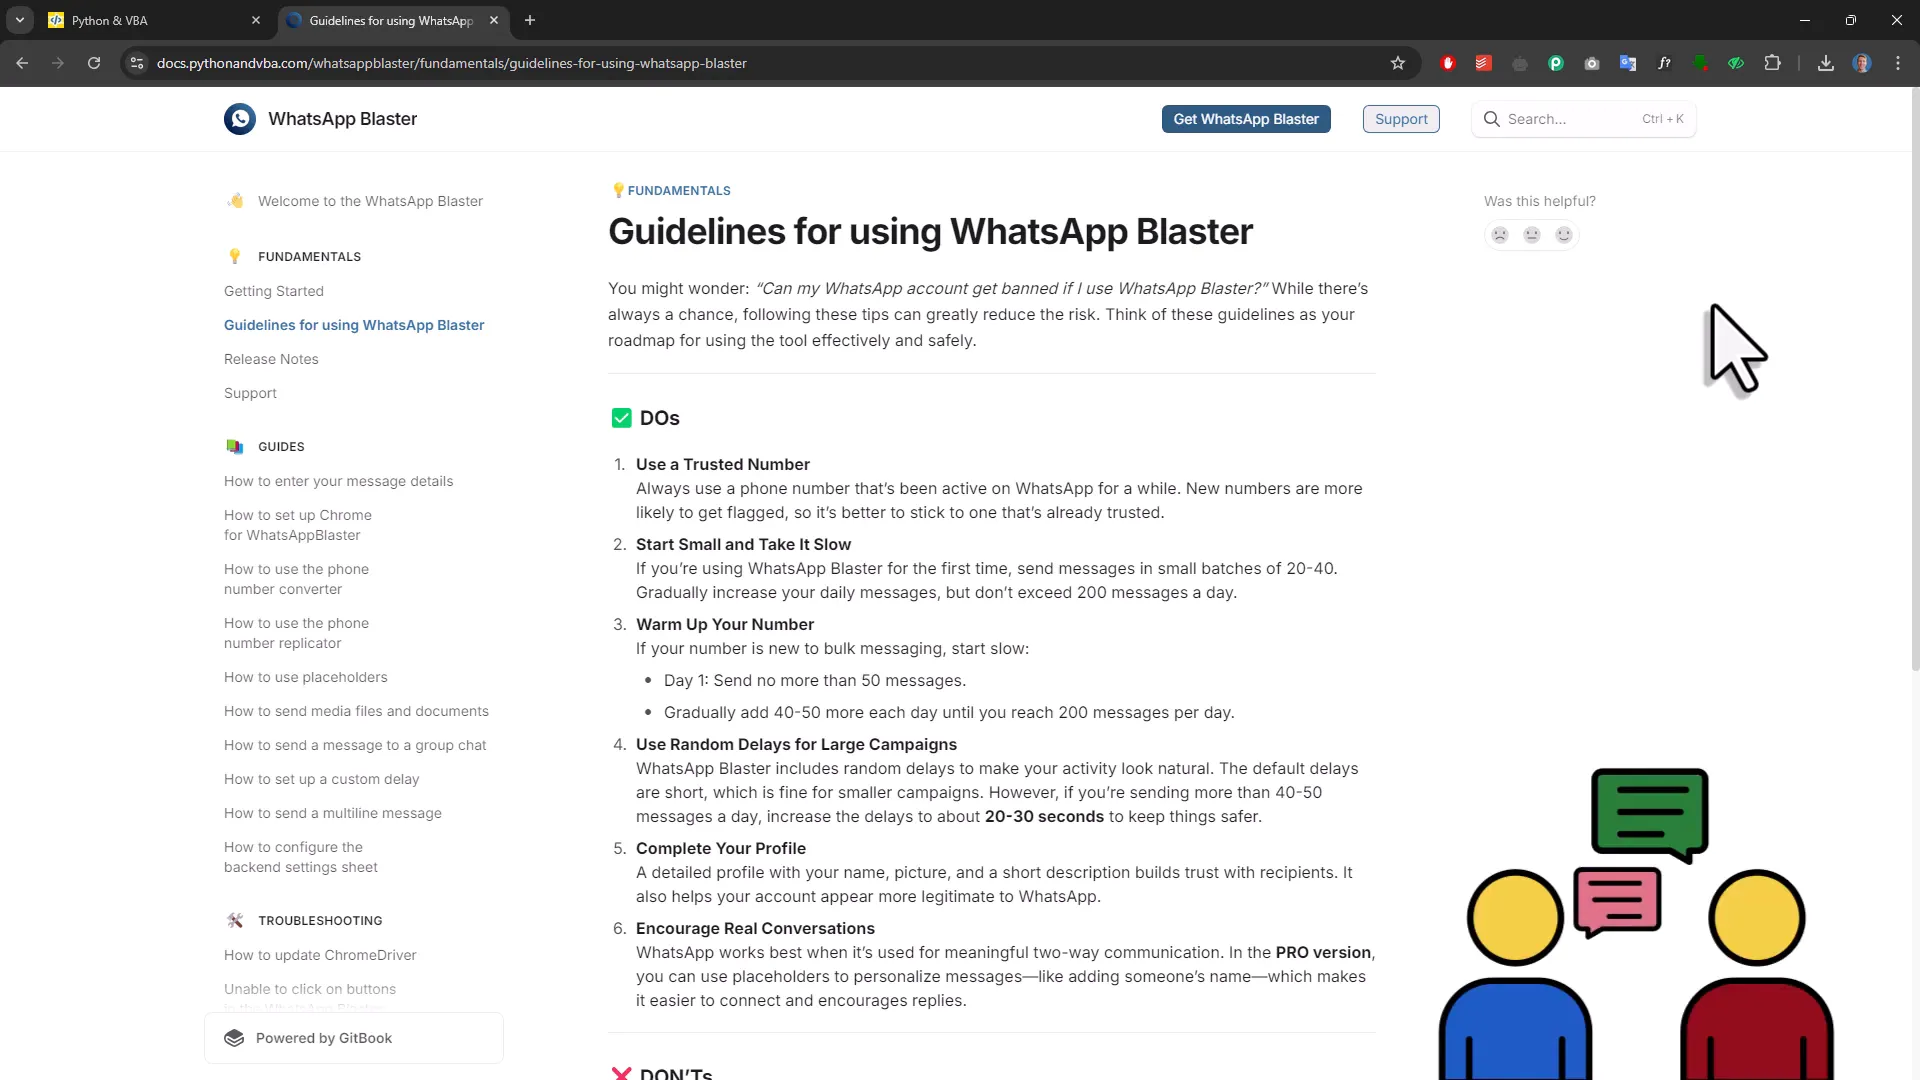This screenshot has height=1080, width=1920.
Task: Click the main page title heading
Action: (930, 232)
